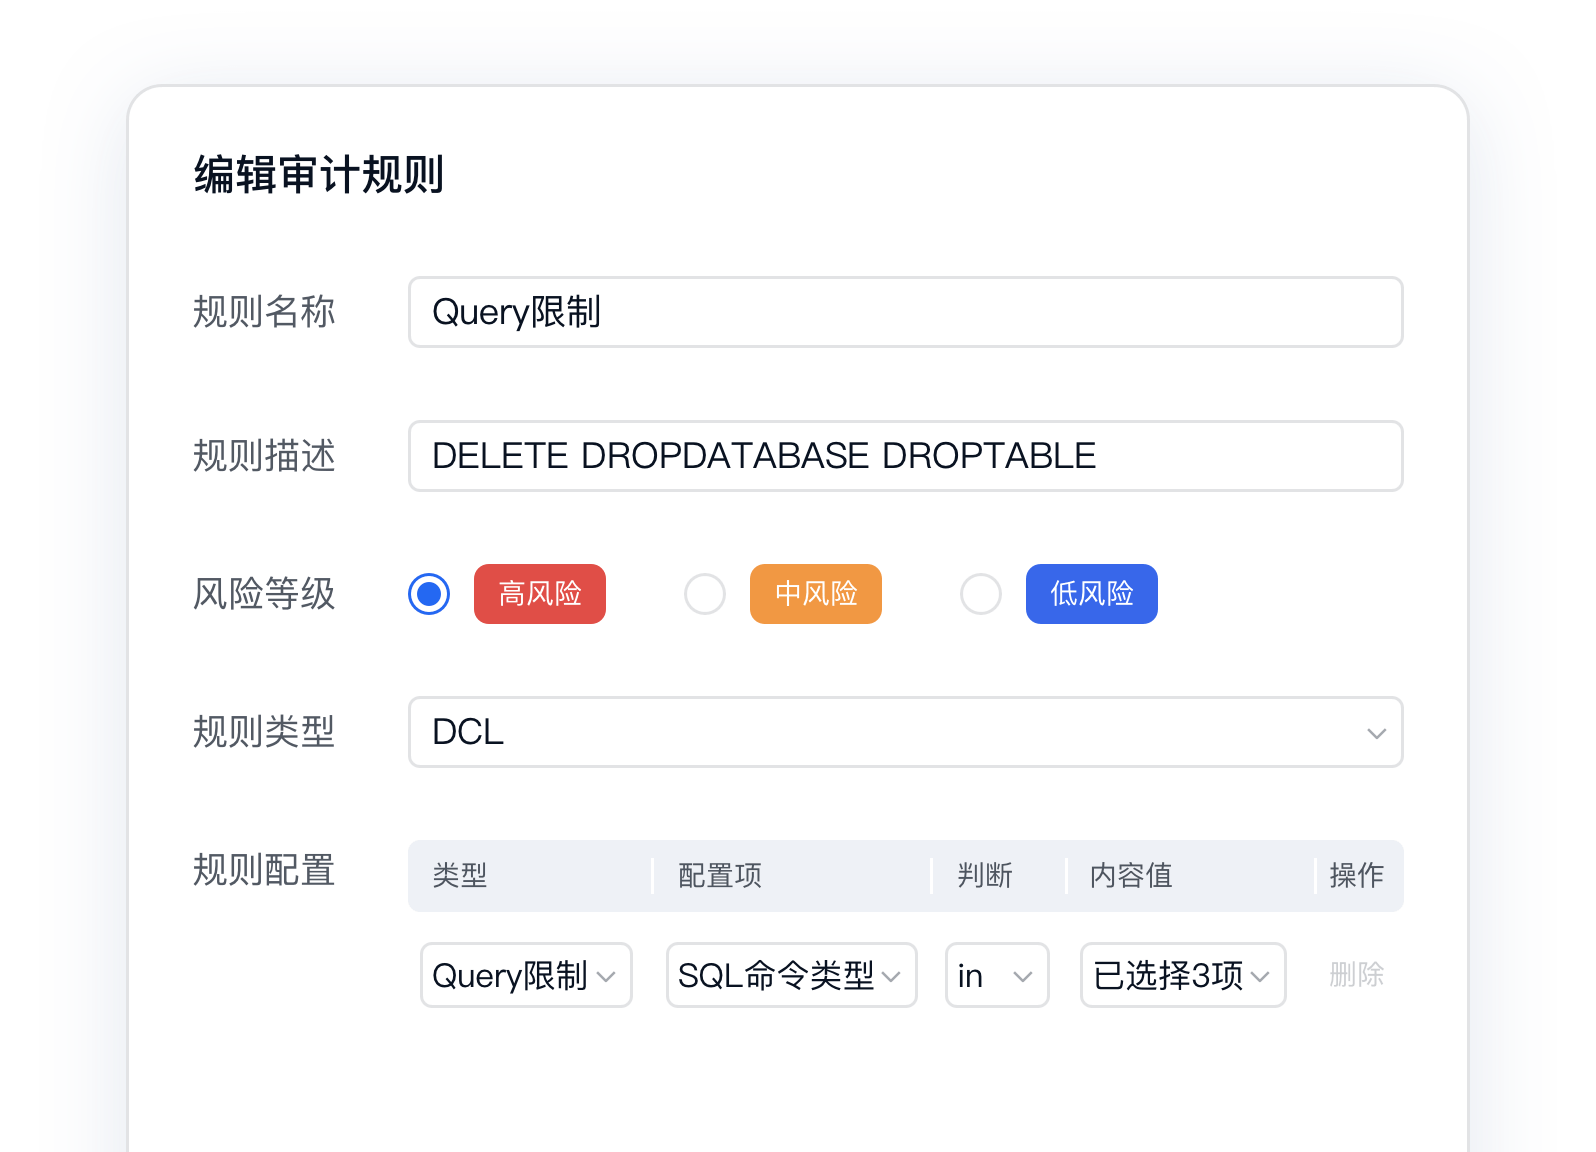Click the 类型 column header
1596x1152 pixels.
click(460, 876)
